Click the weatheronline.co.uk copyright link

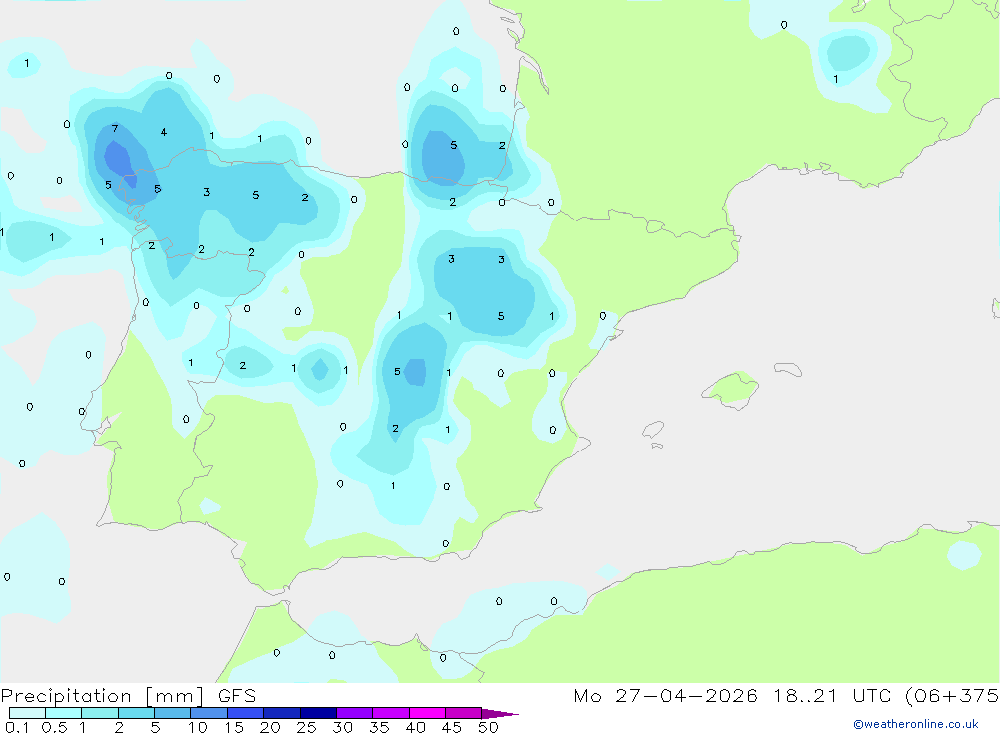point(916,724)
